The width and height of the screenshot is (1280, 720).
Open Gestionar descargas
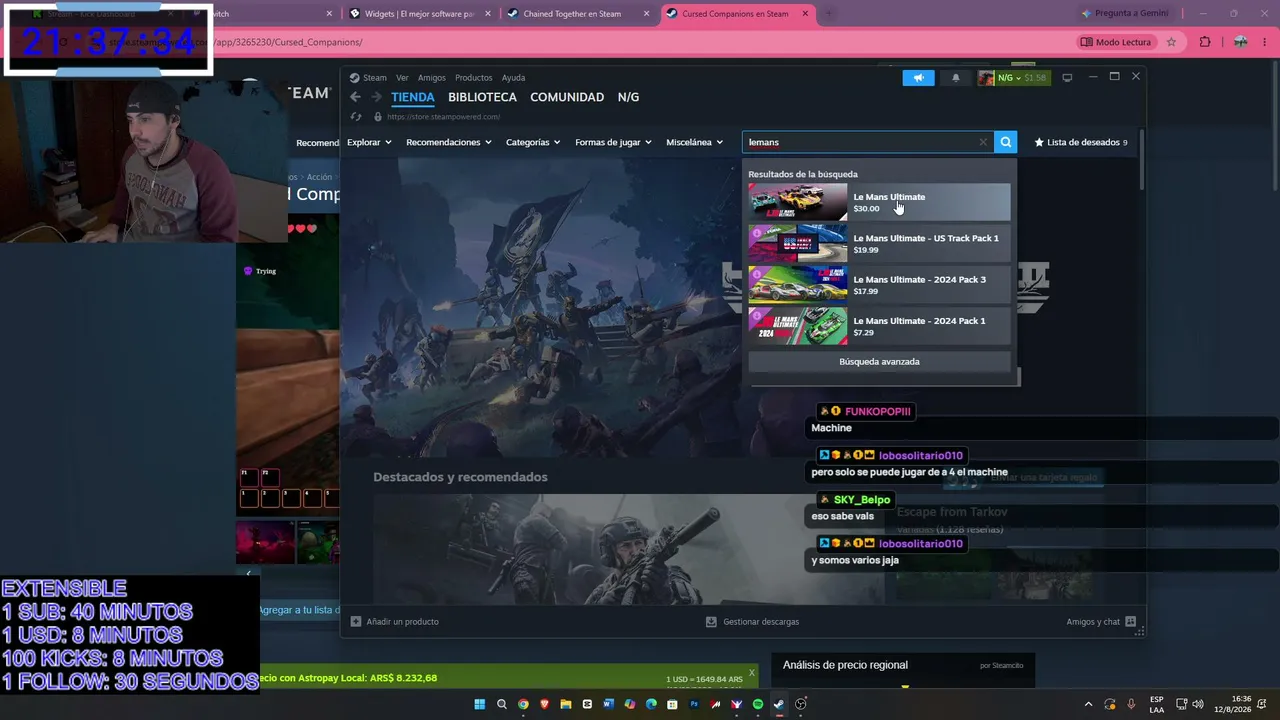[752, 622]
